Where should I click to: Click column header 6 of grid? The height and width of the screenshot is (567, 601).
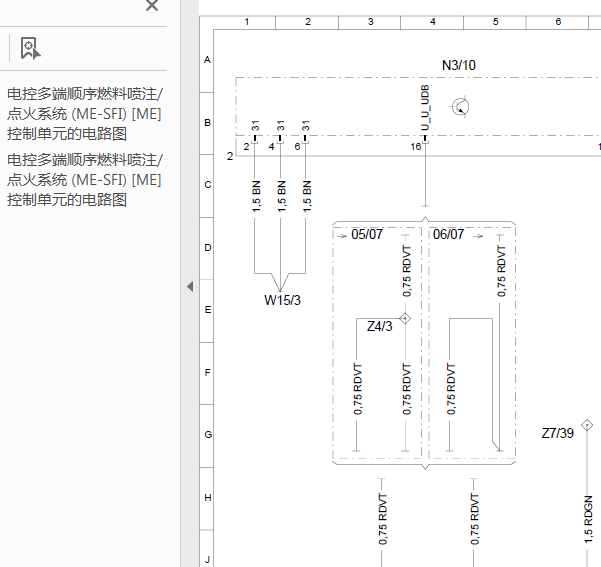[x=558, y=22]
